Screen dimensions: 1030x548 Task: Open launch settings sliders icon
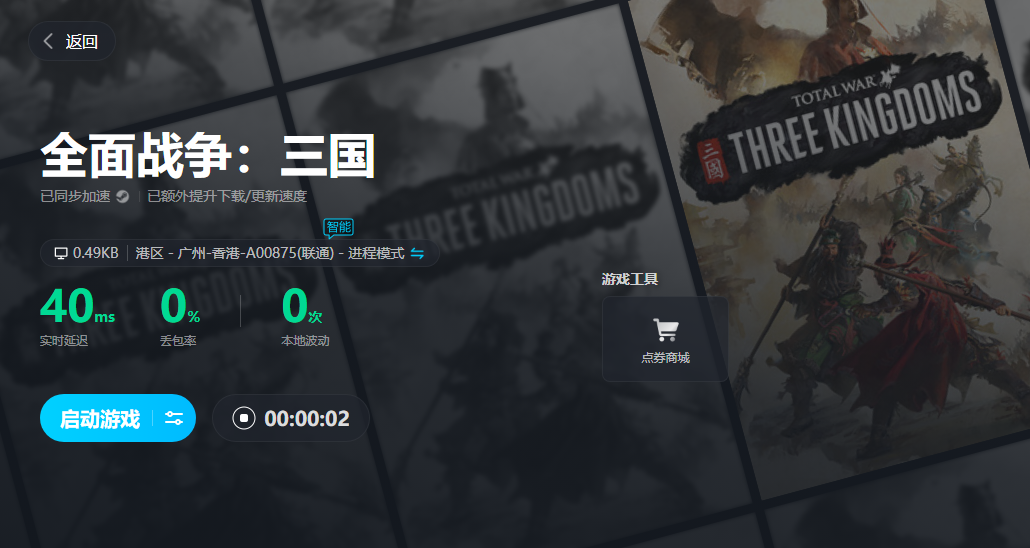[x=174, y=418]
